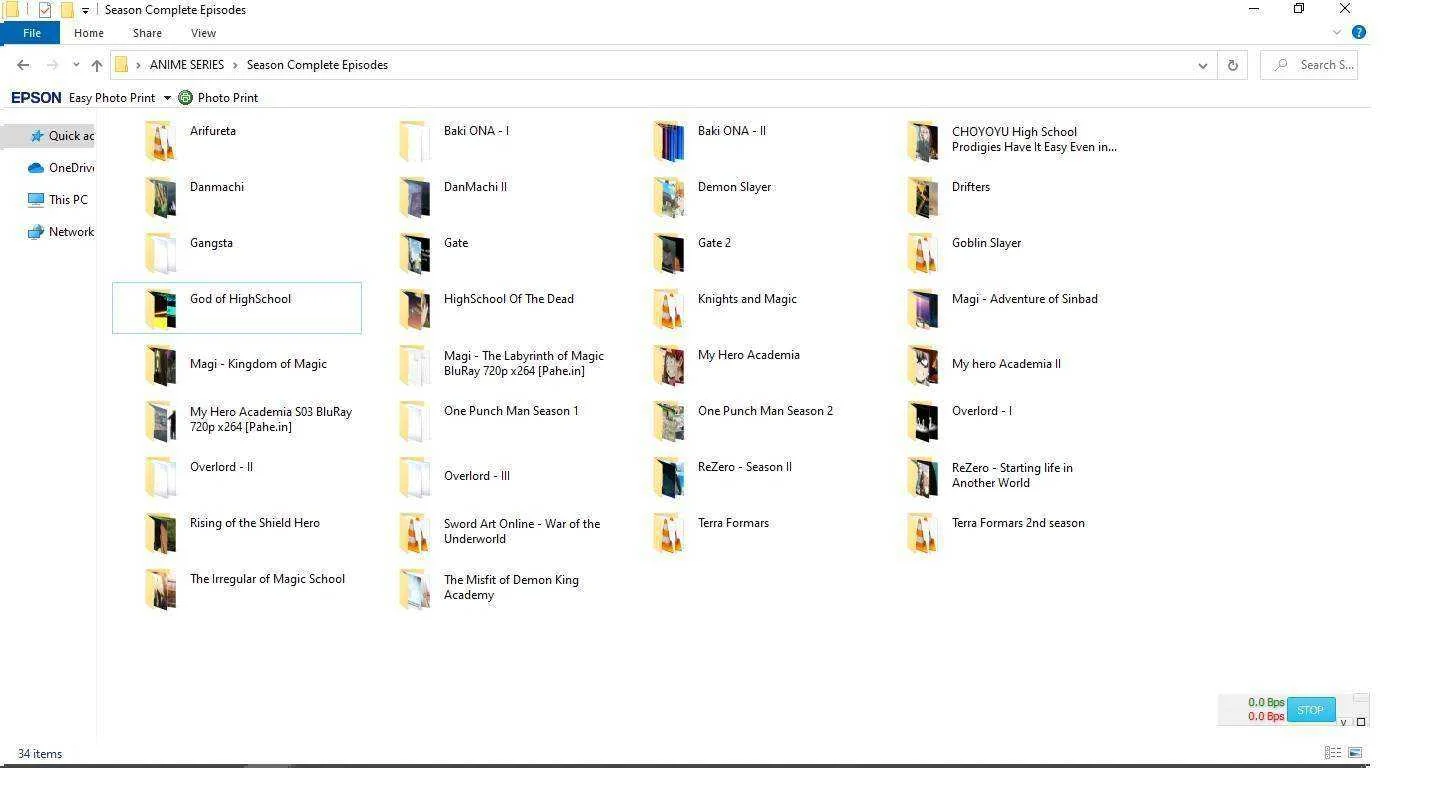
Task: Click the Properties icon in the quick access toolbar
Action: (45, 10)
